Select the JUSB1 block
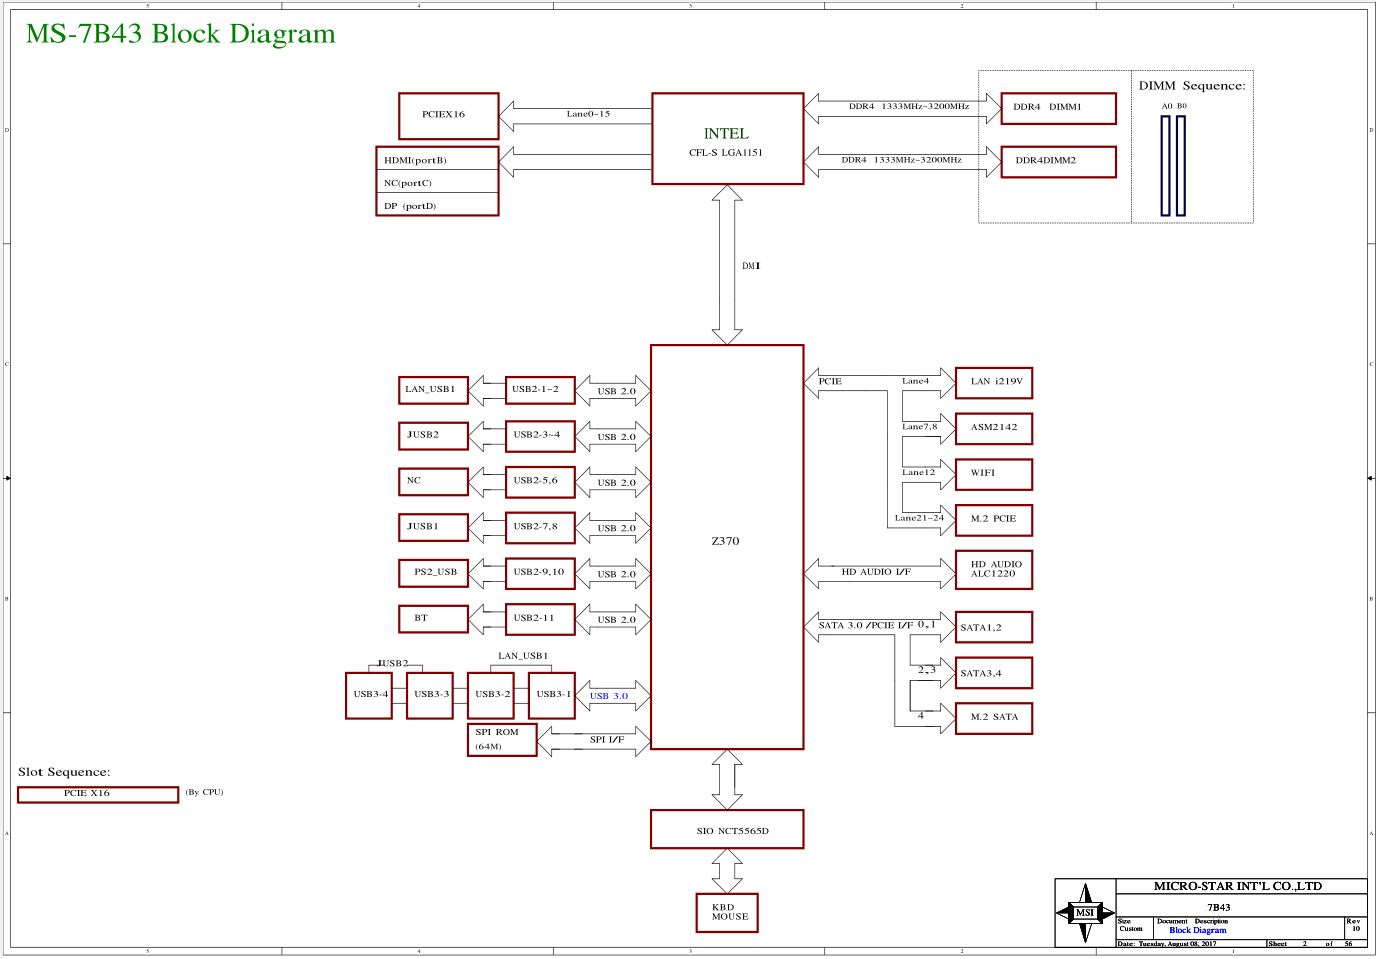1376x959 pixels. pyautogui.click(x=433, y=527)
